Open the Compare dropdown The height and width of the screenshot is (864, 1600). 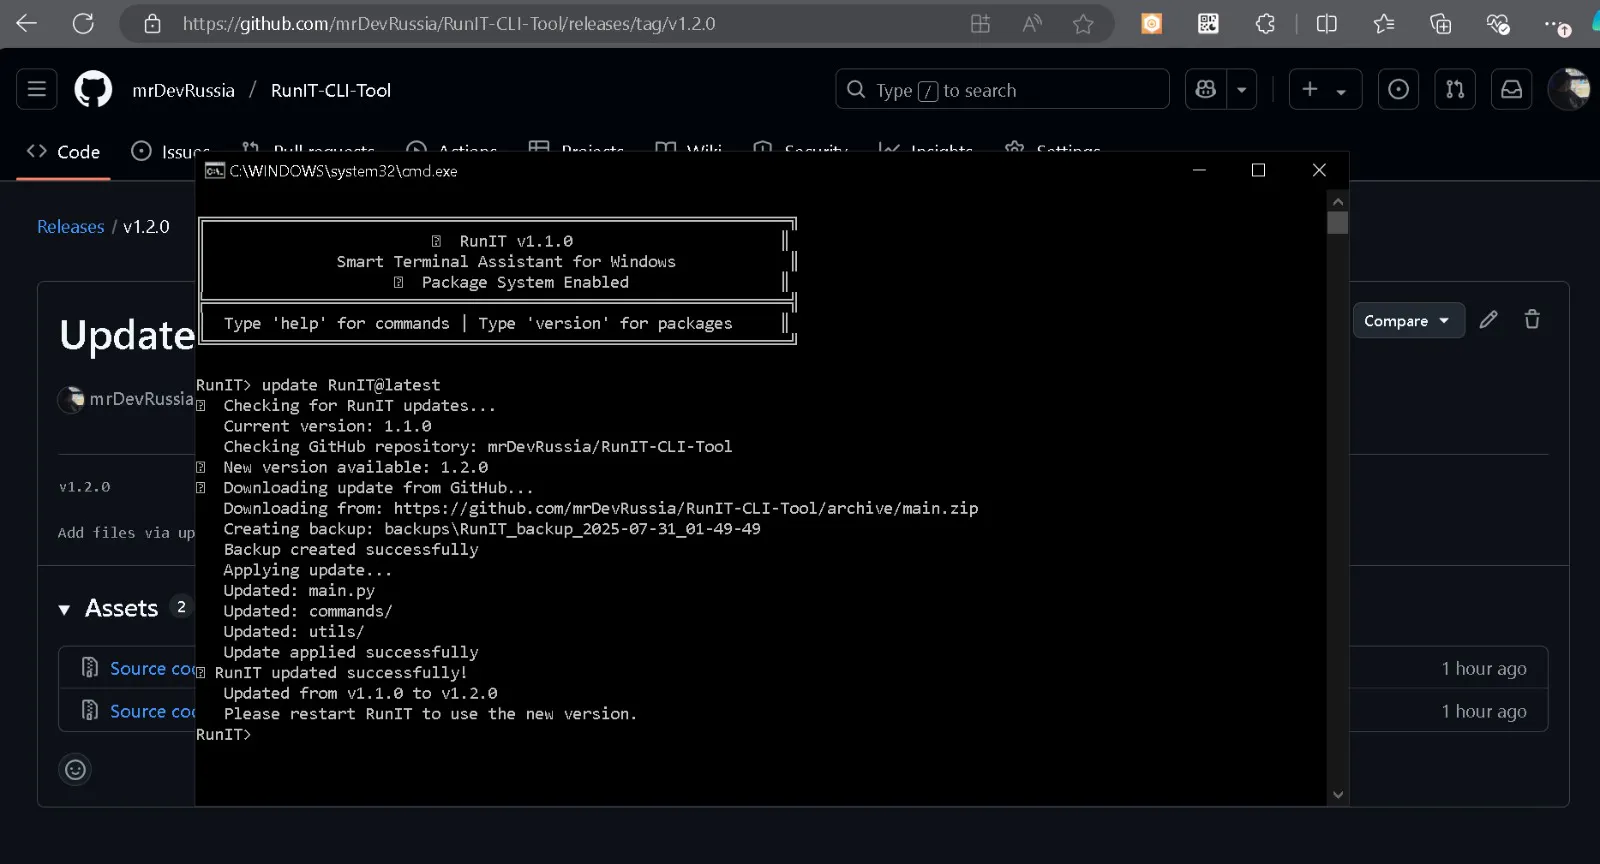coord(1408,320)
